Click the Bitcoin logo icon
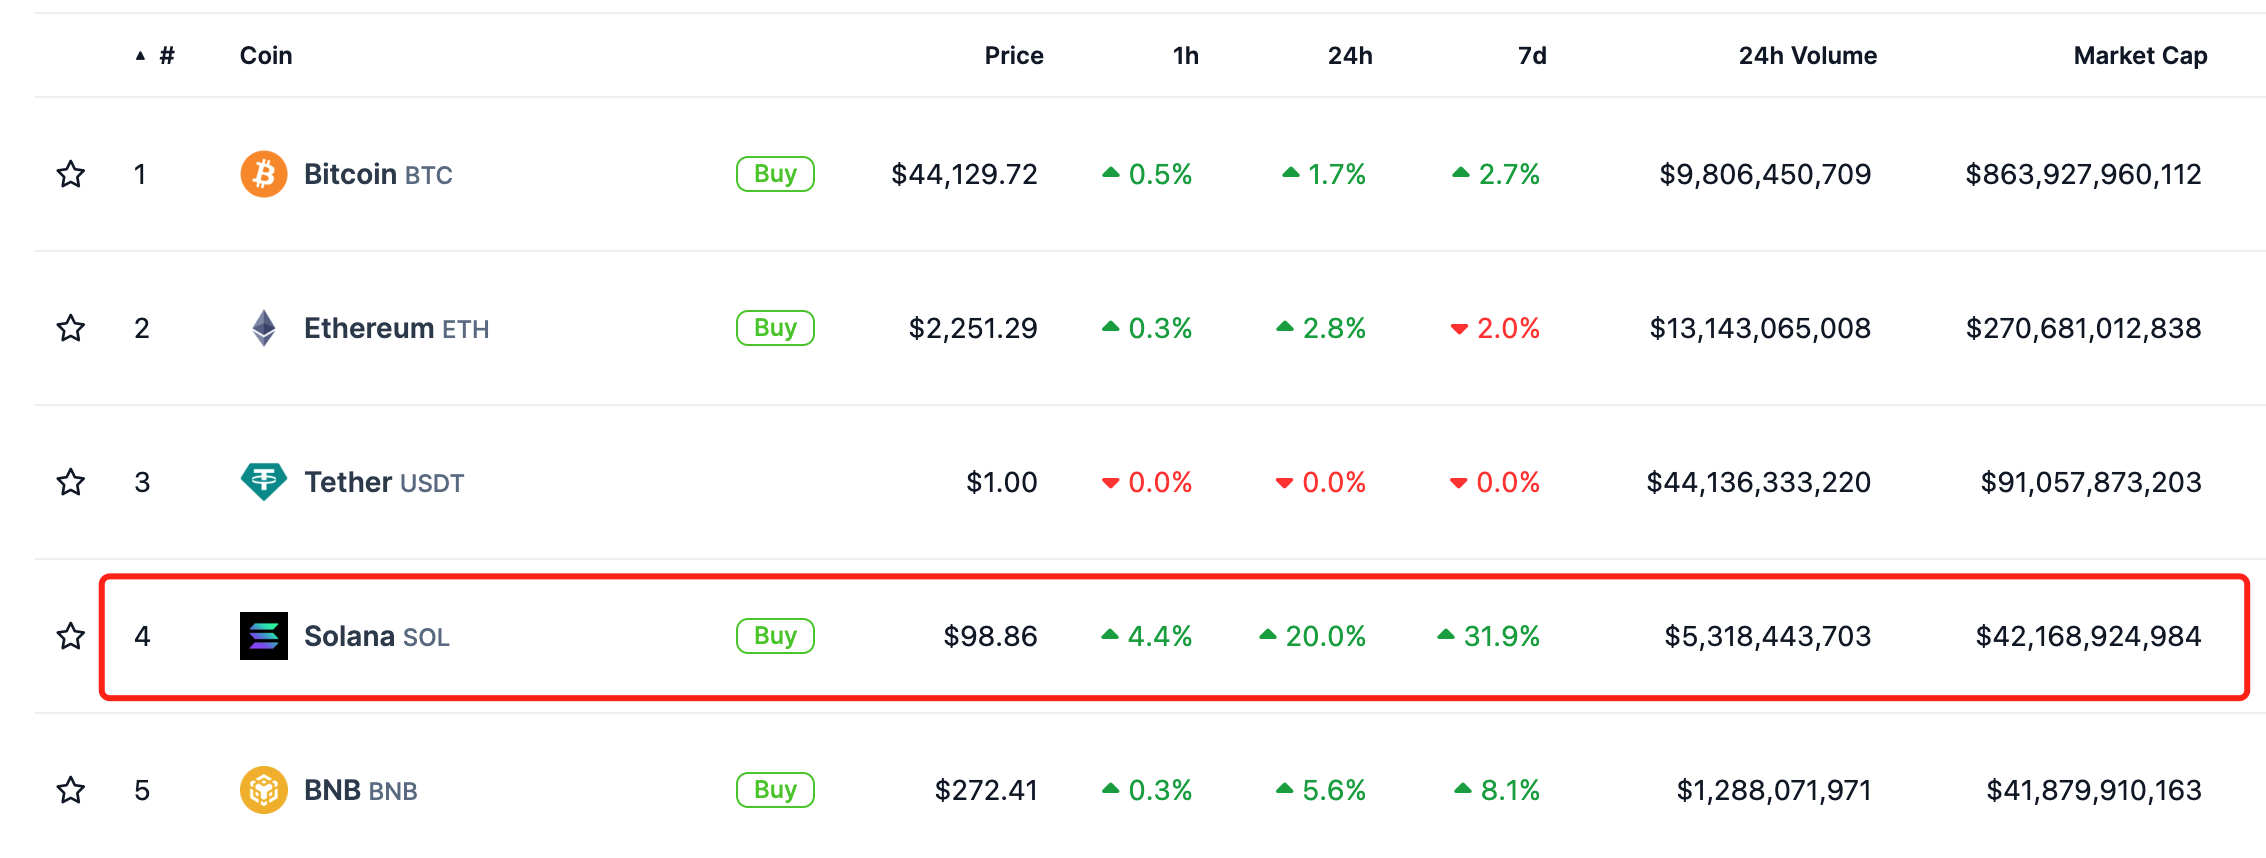The height and width of the screenshot is (858, 2266). [x=263, y=175]
